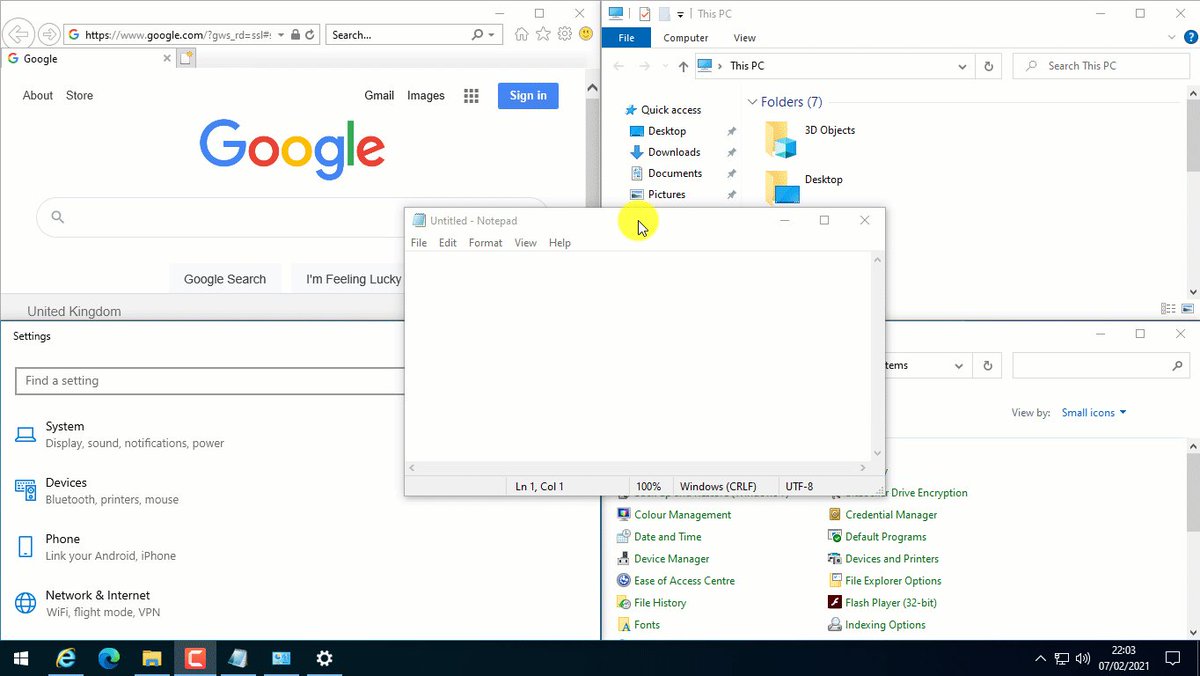This screenshot has height=676, width=1200.
Task: Open File Explorer Options in Control Panel
Action: [x=885, y=581]
